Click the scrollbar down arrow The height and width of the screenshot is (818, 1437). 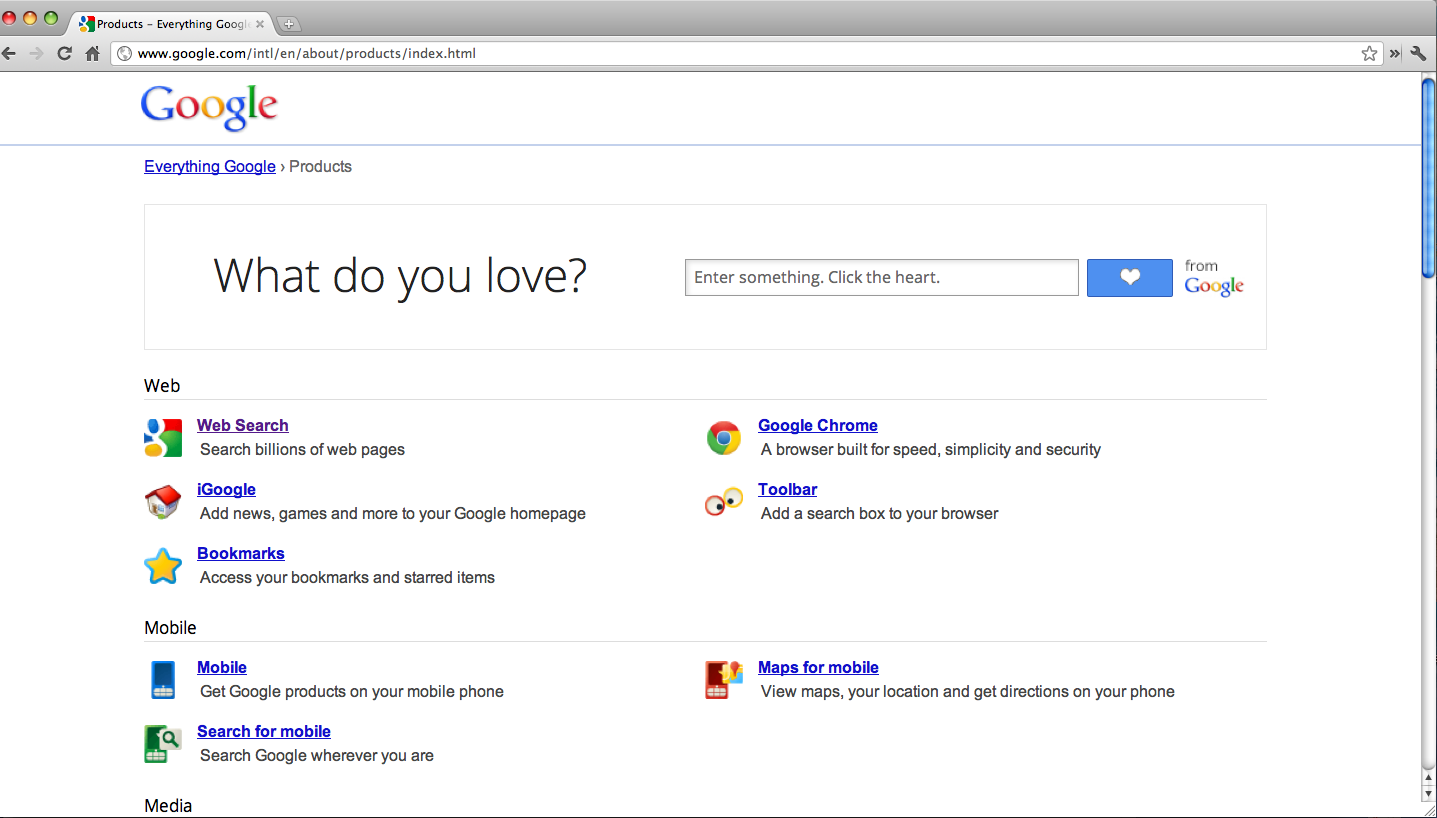[x=1428, y=794]
